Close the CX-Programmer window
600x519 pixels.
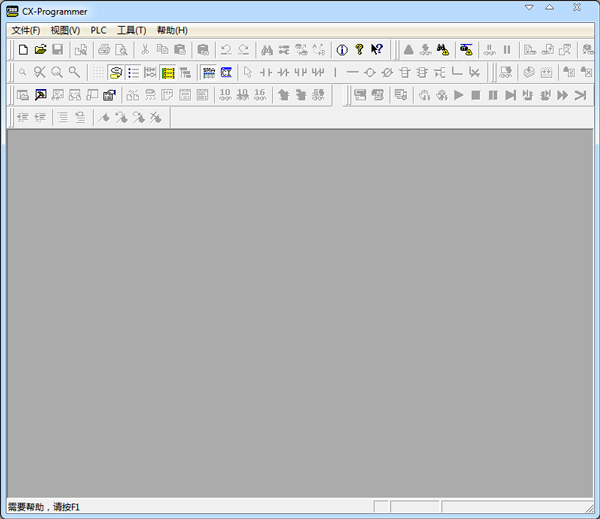pos(577,7)
